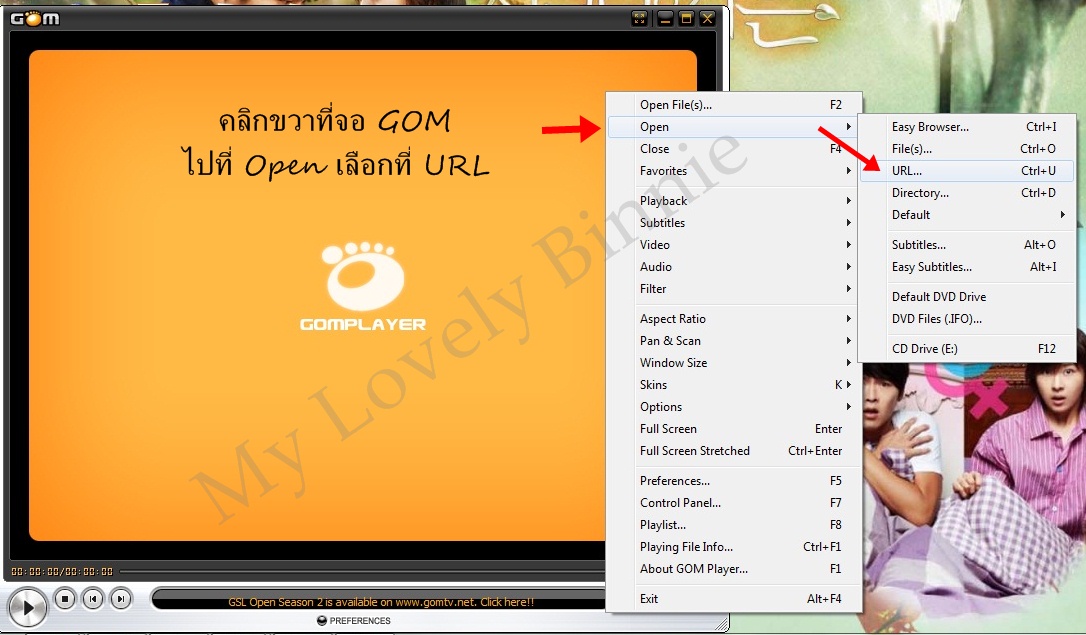Open the Skins submenu
1086x635 pixels.
734,385
